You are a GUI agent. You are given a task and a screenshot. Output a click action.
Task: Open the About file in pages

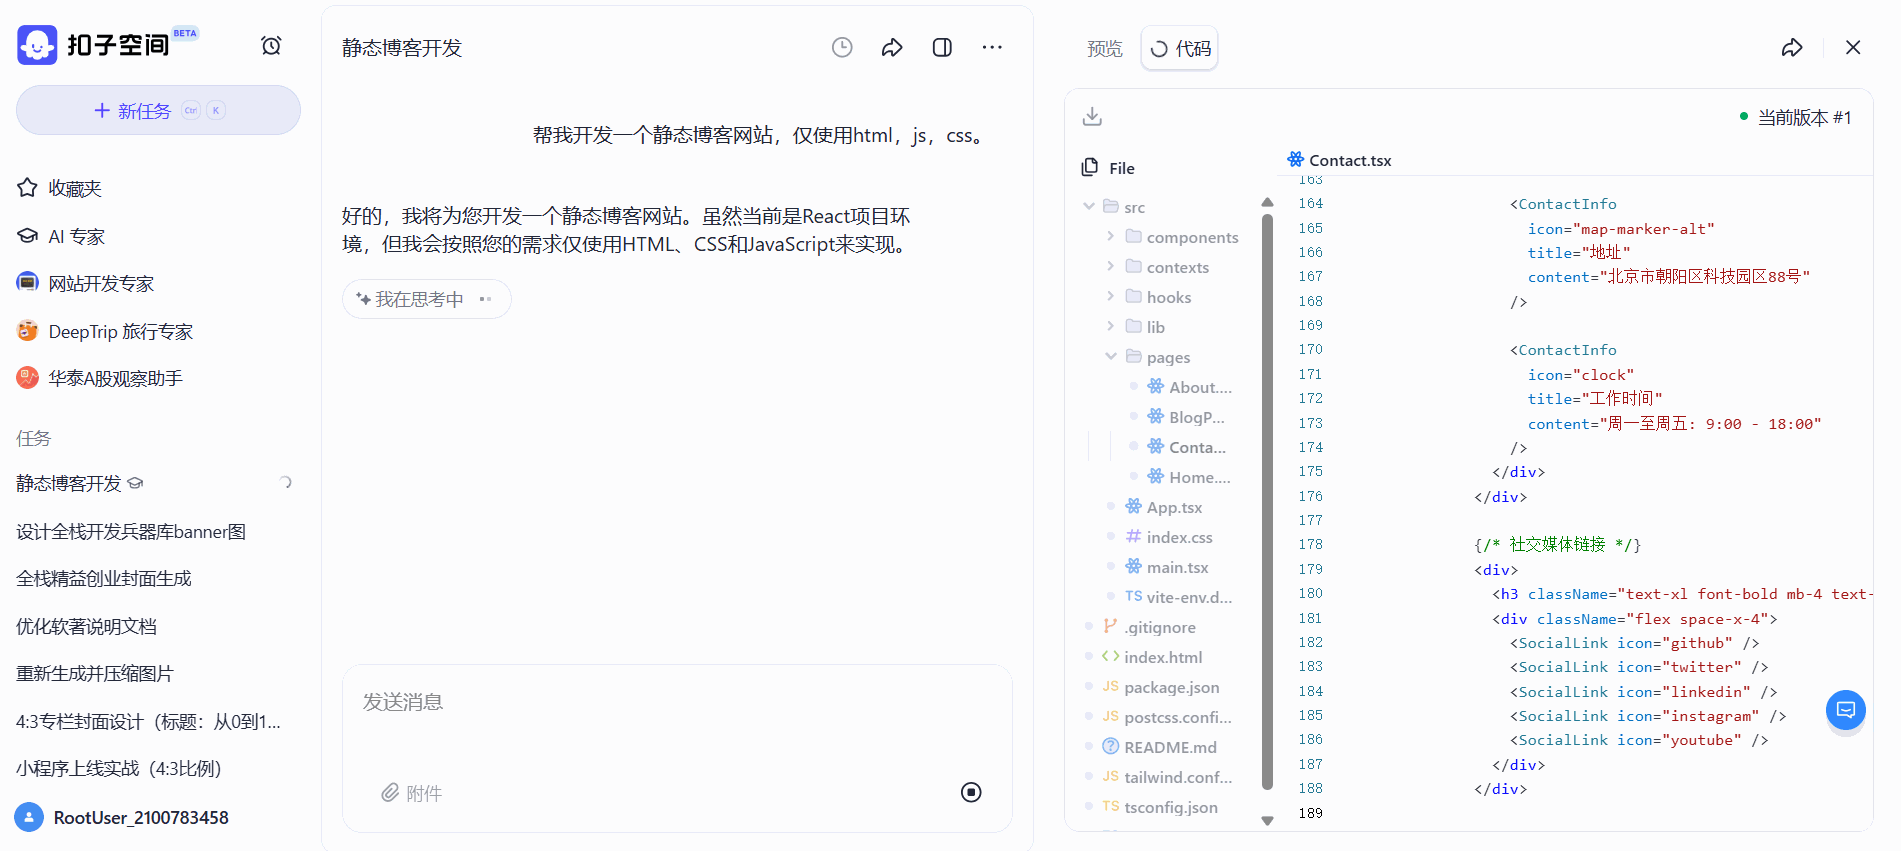pyautogui.click(x=1190, y=387)
